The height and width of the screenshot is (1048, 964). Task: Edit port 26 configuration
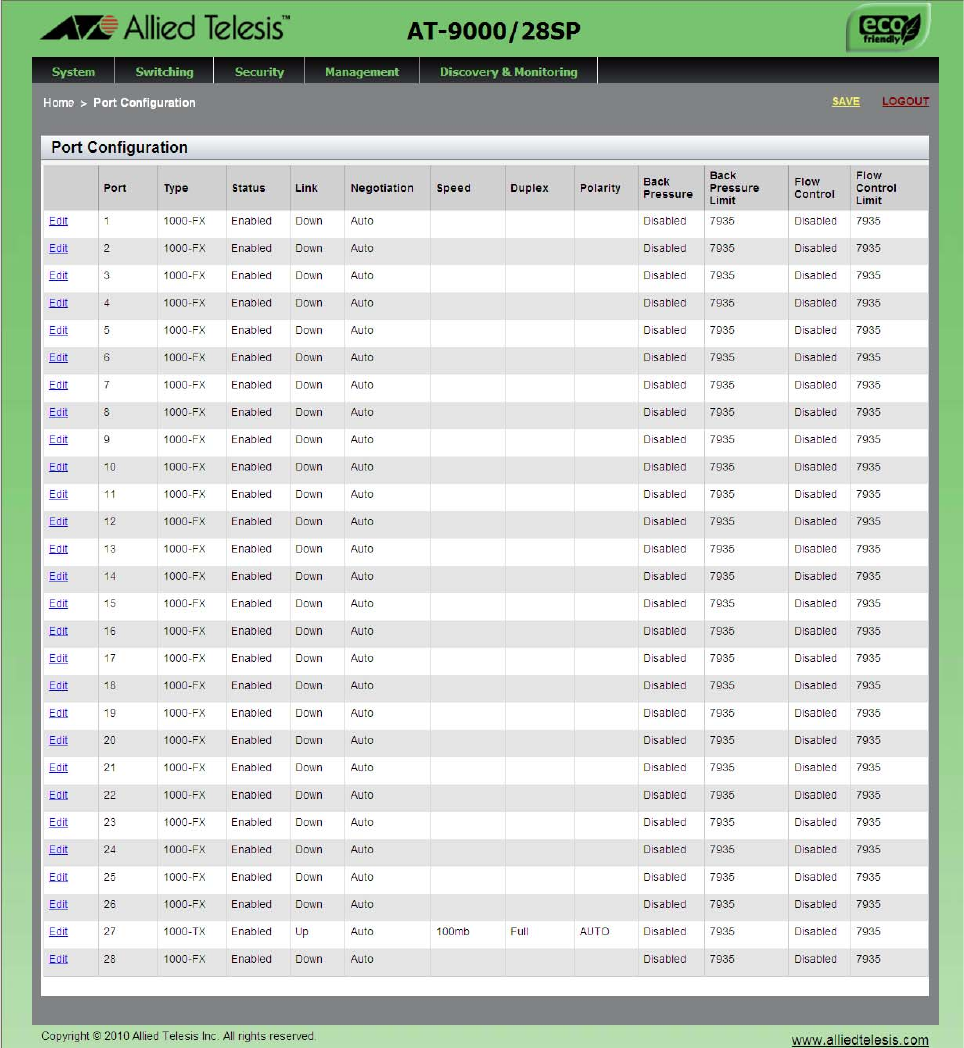click(x=58, y=904)
